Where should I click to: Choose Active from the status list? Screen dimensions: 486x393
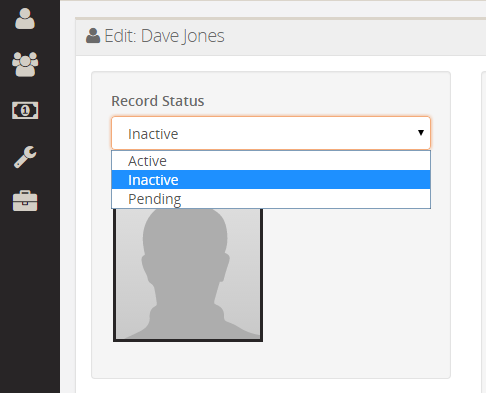coord(271,161)
